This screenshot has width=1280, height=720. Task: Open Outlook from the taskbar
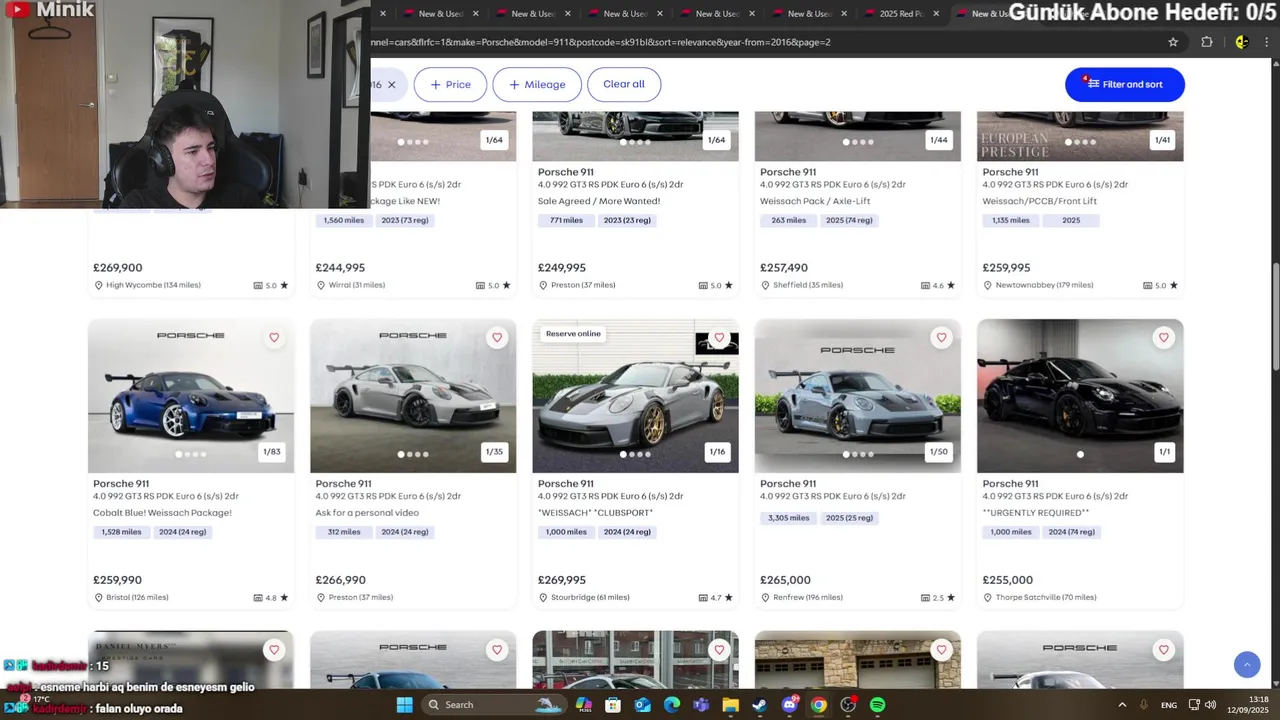coord(642,705)
